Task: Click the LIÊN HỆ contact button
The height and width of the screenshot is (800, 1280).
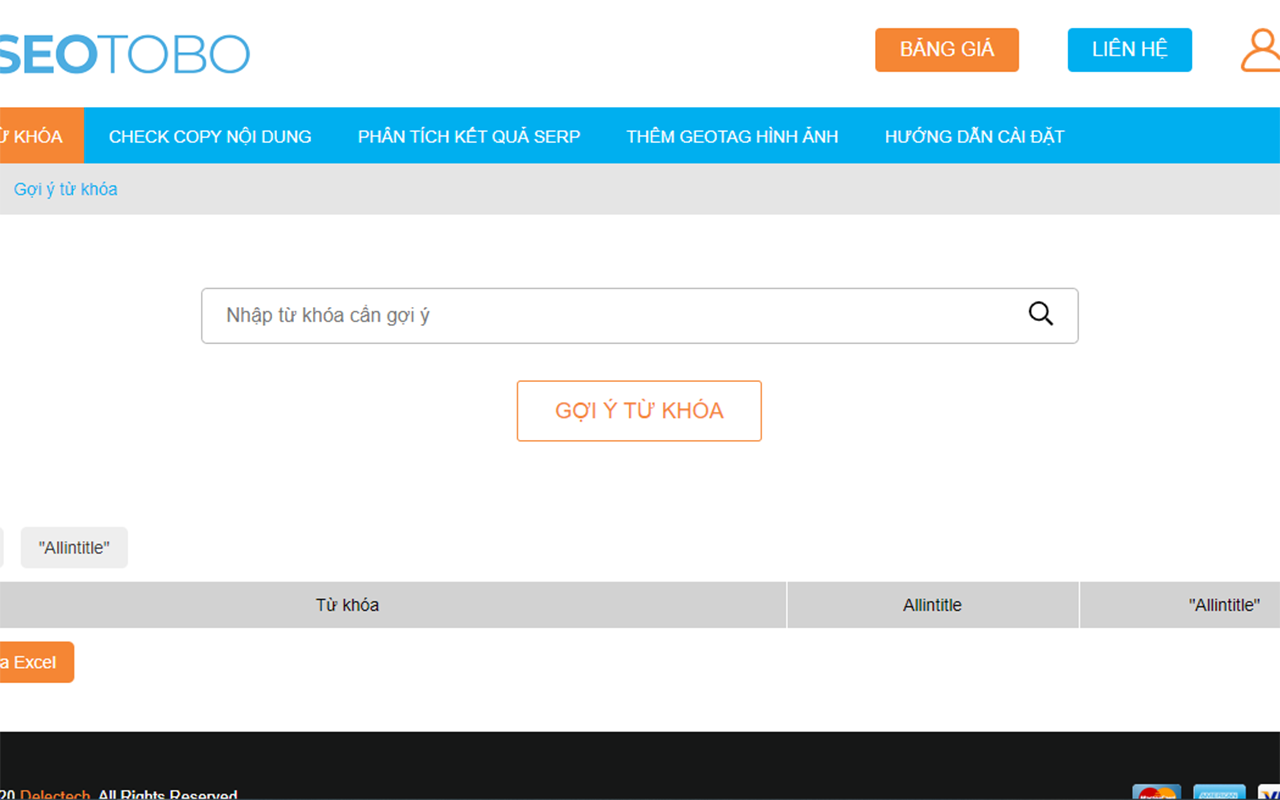Action: (x=1130, y=50)
